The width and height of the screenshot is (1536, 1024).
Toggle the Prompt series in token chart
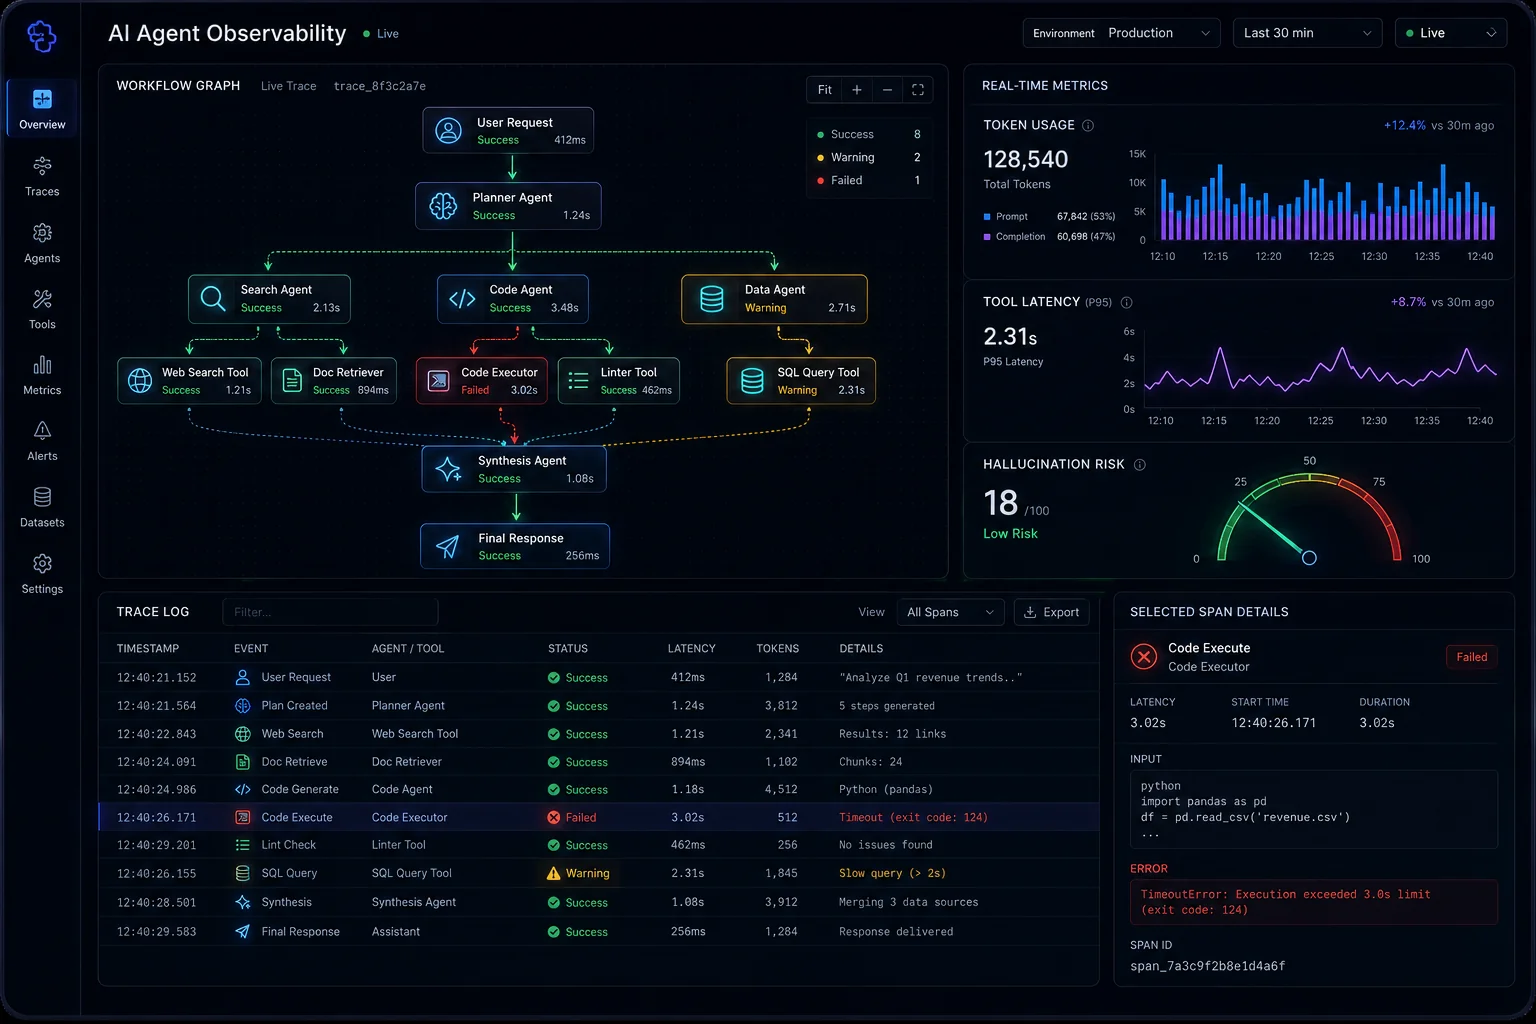click(x=1049, y=216)
